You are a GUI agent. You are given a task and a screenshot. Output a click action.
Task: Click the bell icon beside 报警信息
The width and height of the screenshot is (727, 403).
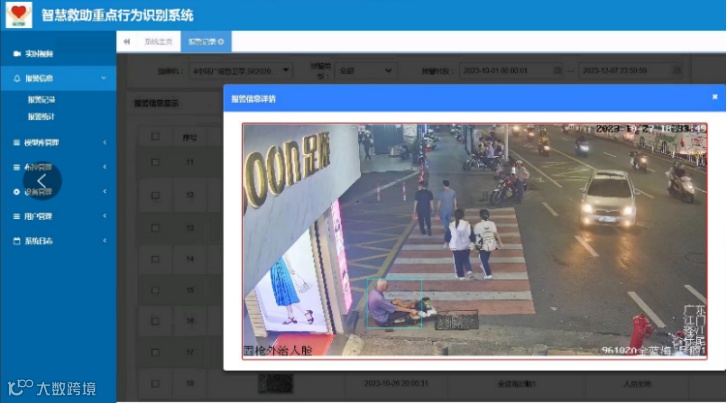click(x=17, y=78)
